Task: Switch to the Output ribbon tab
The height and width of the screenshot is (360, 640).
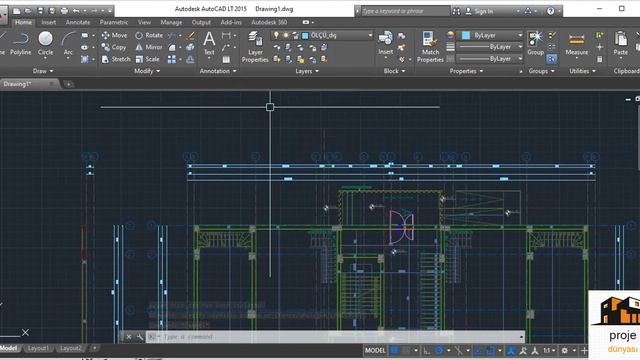Action: pyautogui.click(x=201, y=22)
